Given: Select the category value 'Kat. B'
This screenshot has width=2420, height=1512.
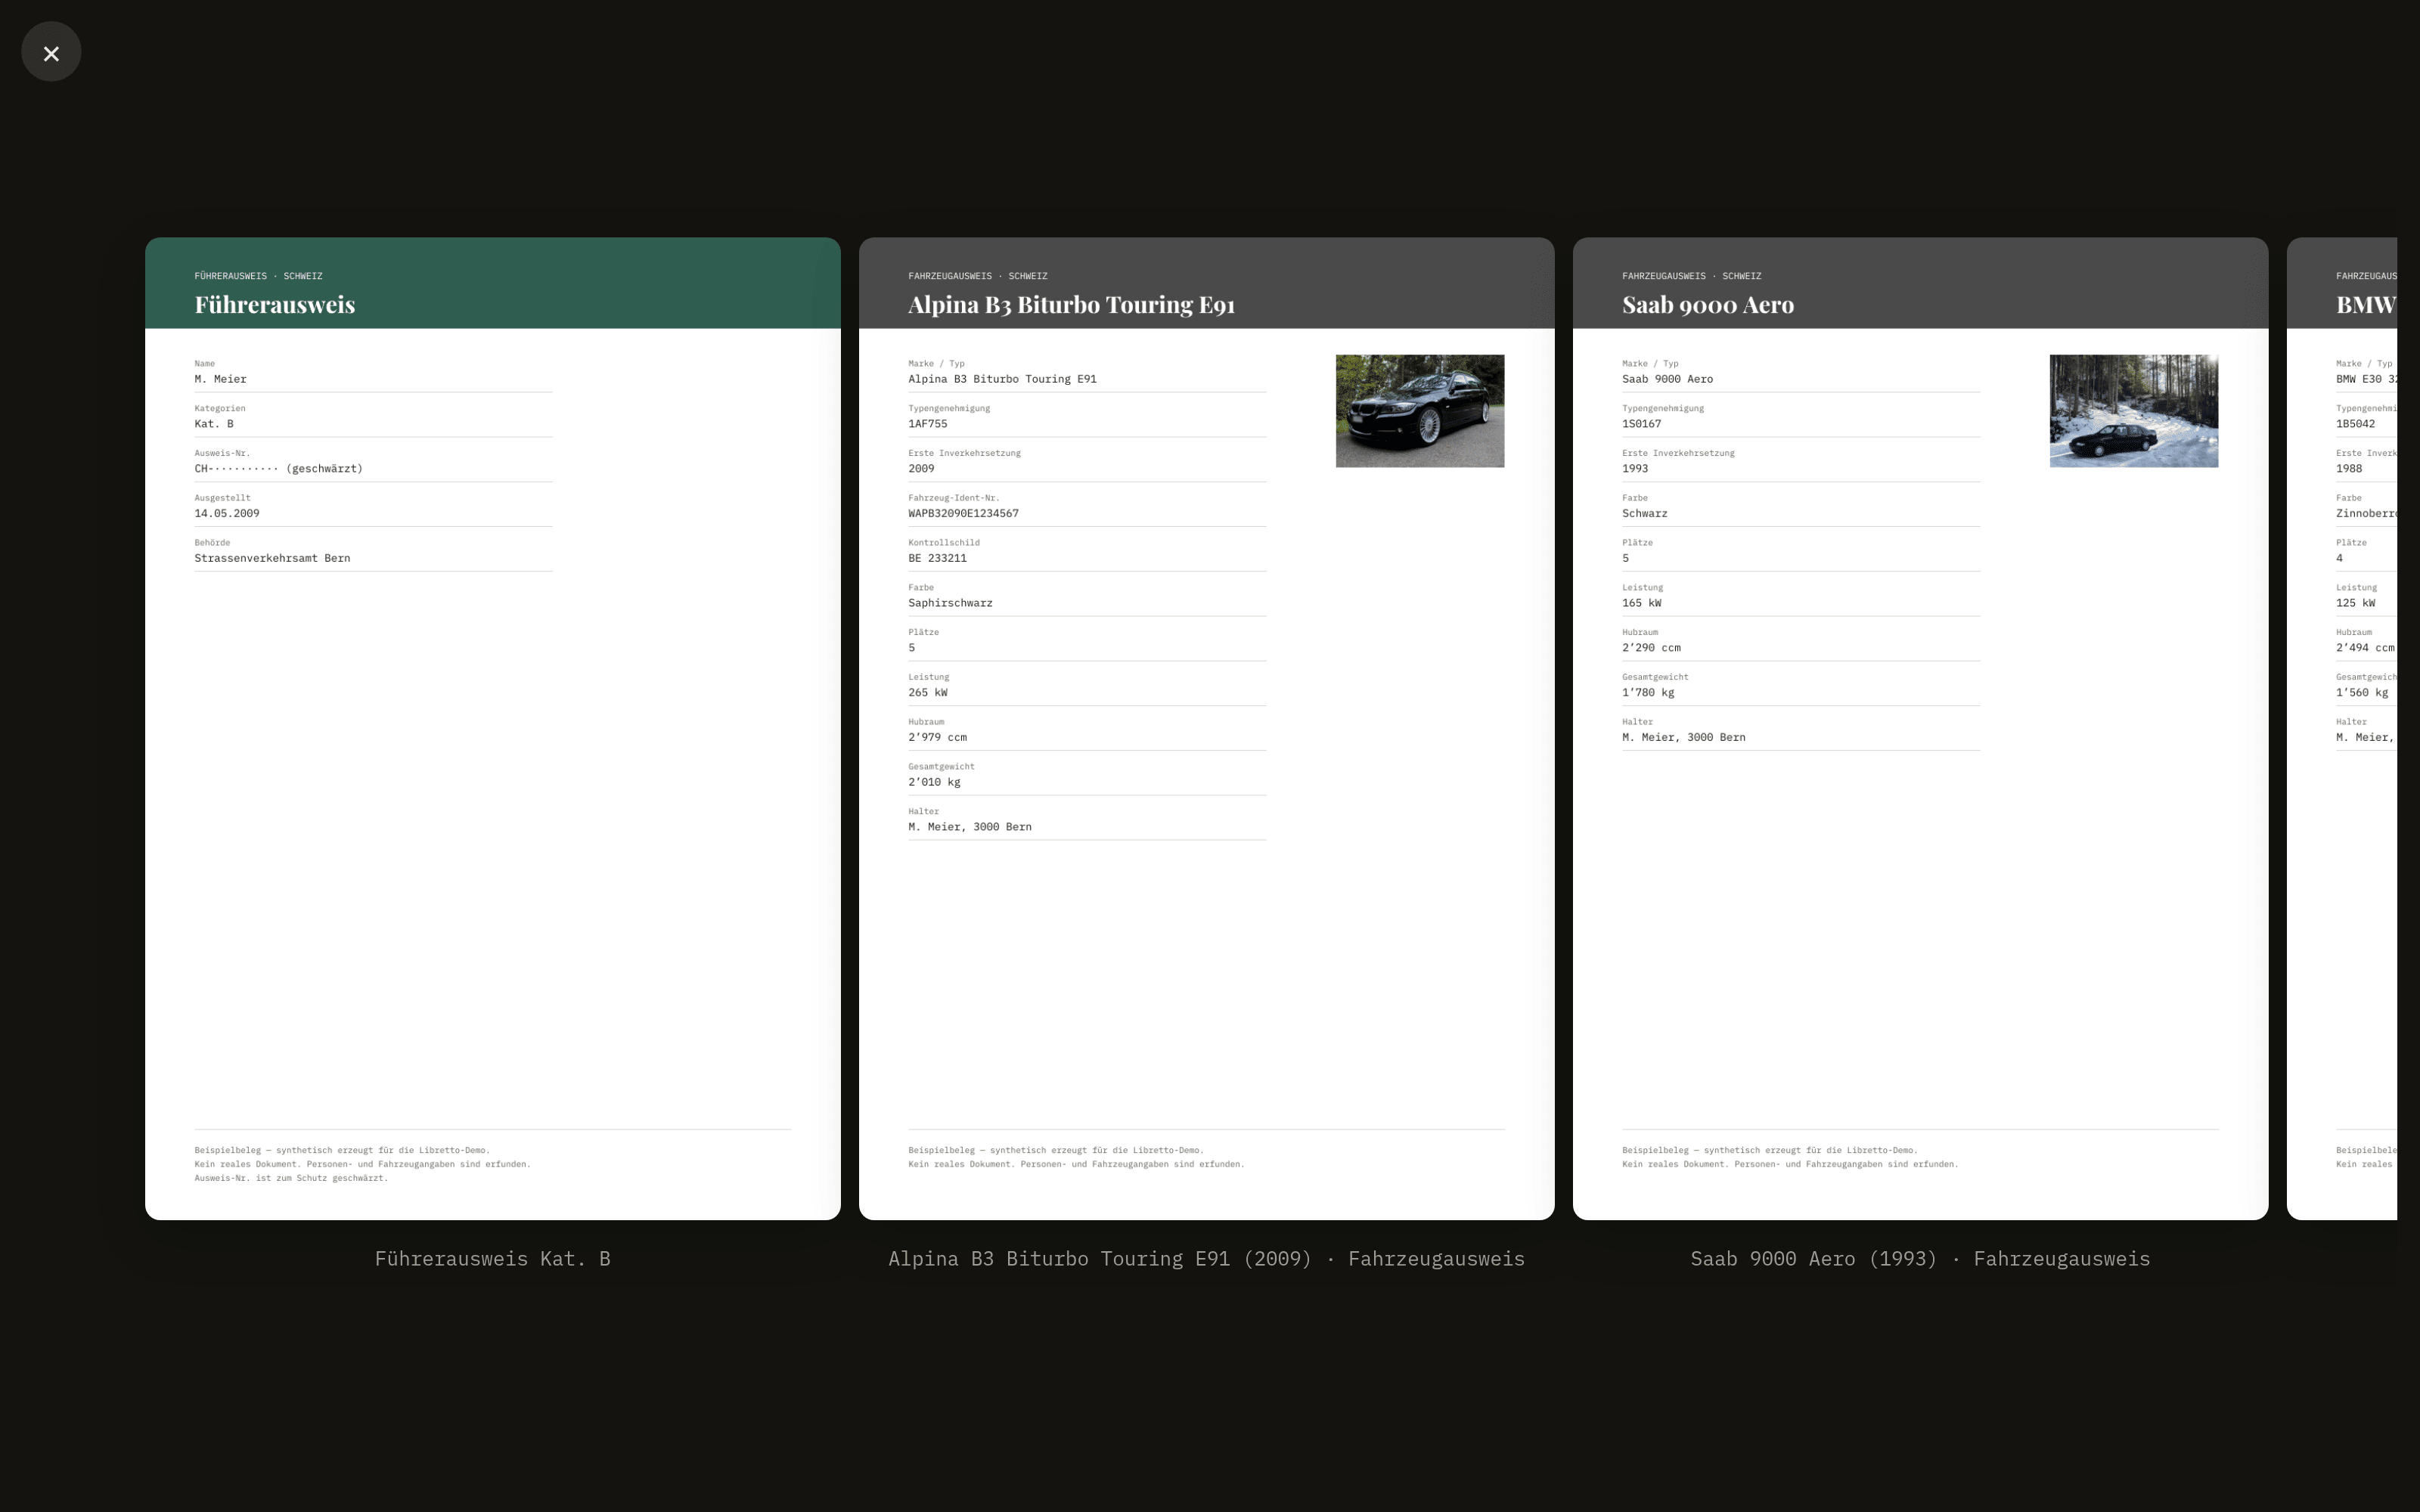Looking at the screenshot, I should tap(214, 424).
